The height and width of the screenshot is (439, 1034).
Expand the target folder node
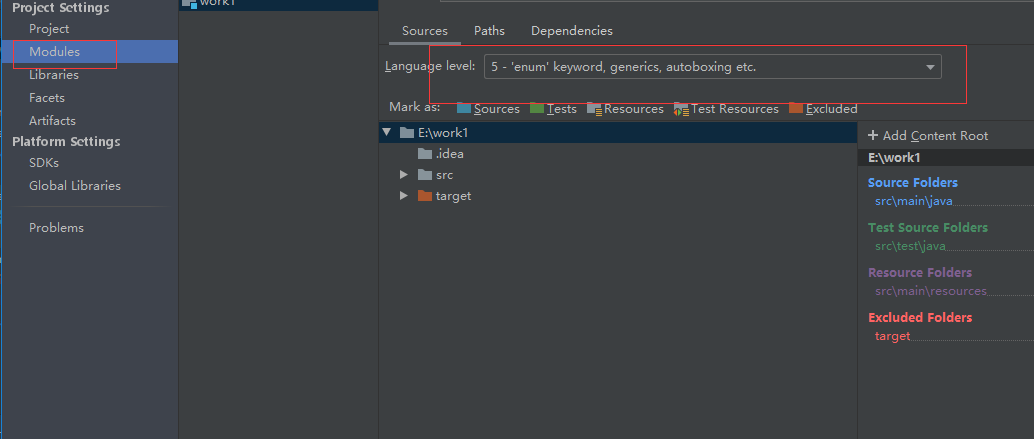pos(404,196)
